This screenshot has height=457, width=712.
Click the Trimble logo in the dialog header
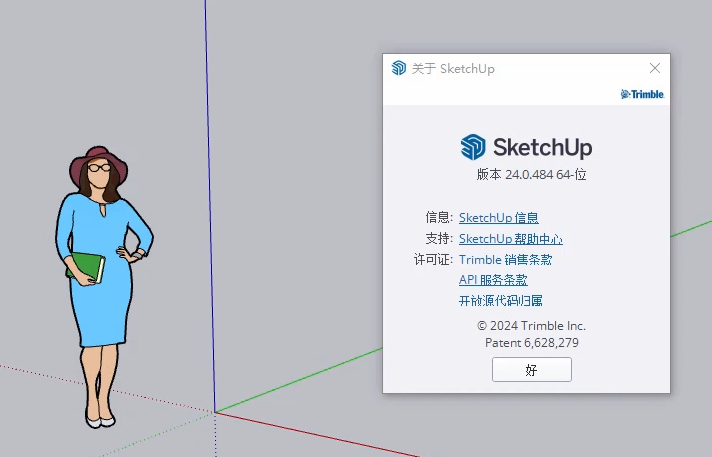tap(642, 94)
